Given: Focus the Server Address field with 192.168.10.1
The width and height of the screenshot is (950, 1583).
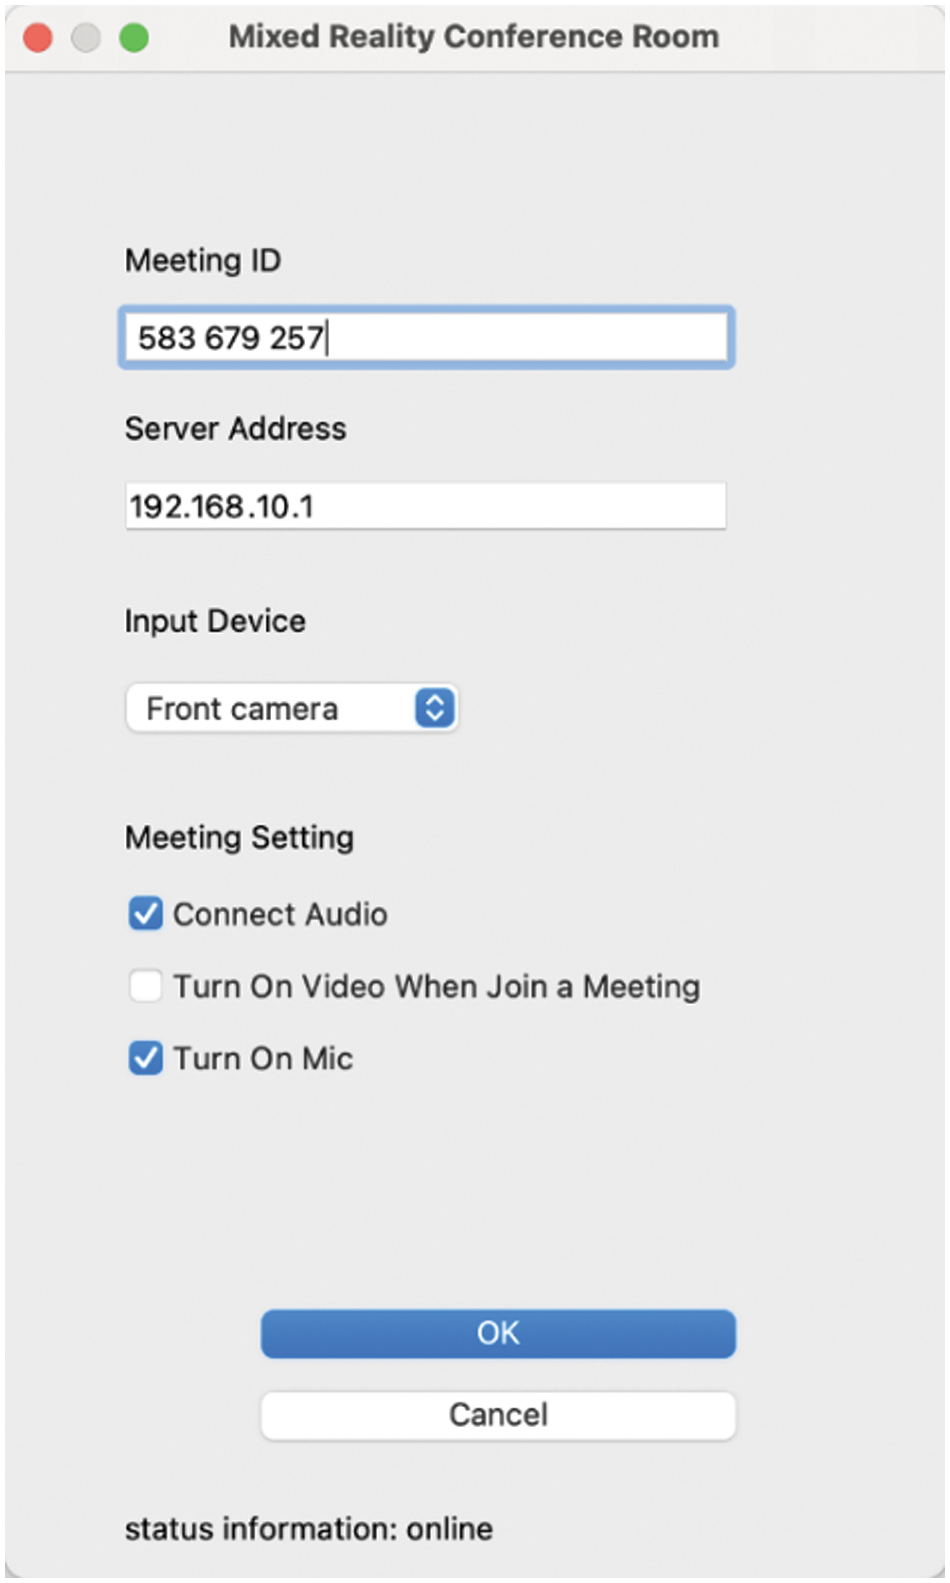Looking at the screenshot, I should [x=426, y=506].
